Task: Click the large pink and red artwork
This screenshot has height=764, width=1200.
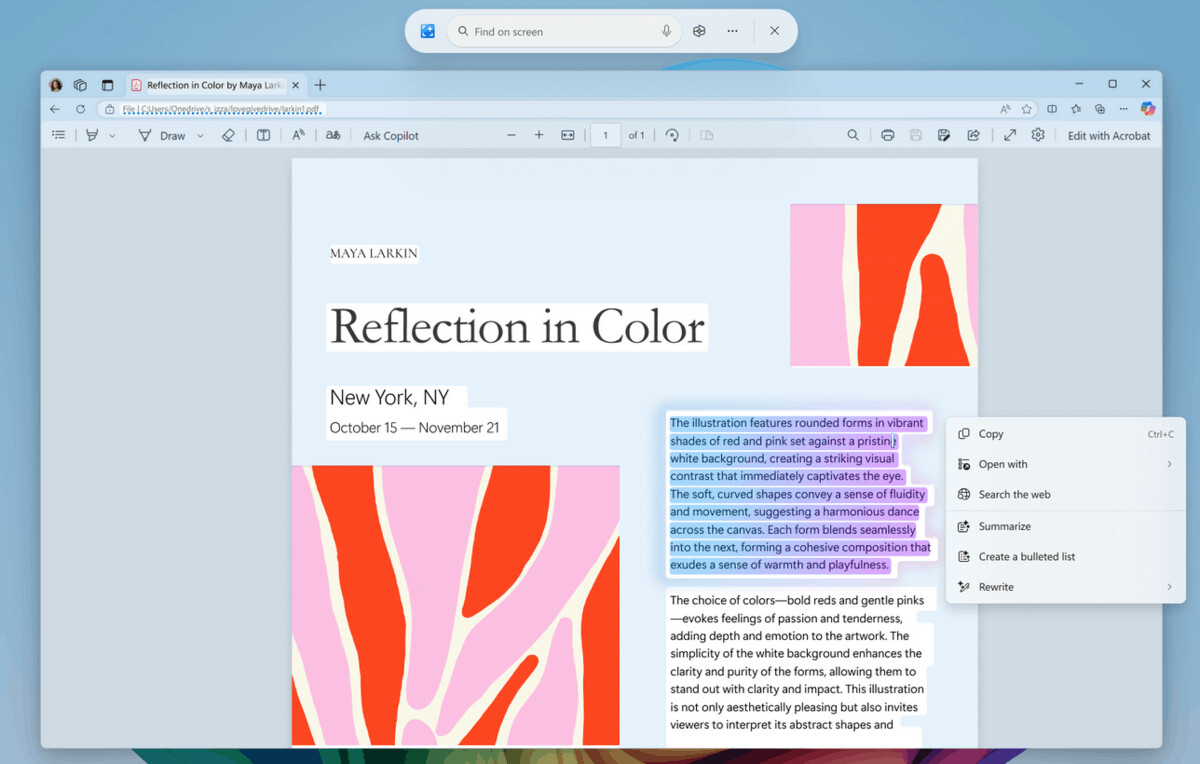Action: pos(456,606)
